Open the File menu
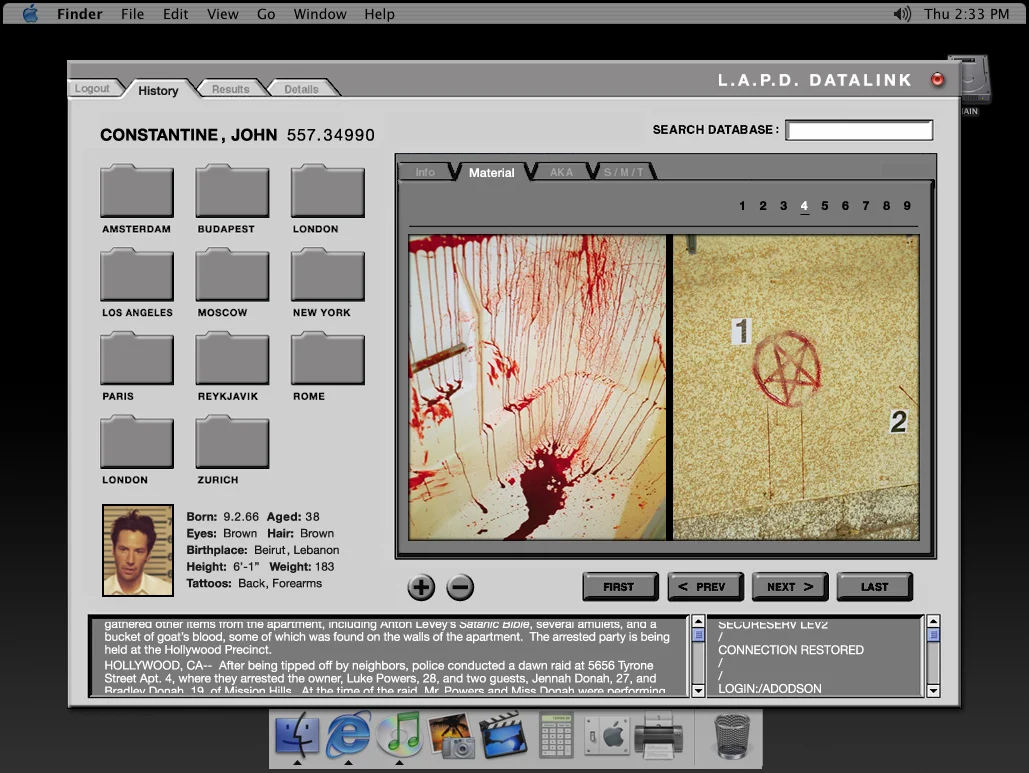Viewport: 1029px width, 773px height. pos(132,14)
